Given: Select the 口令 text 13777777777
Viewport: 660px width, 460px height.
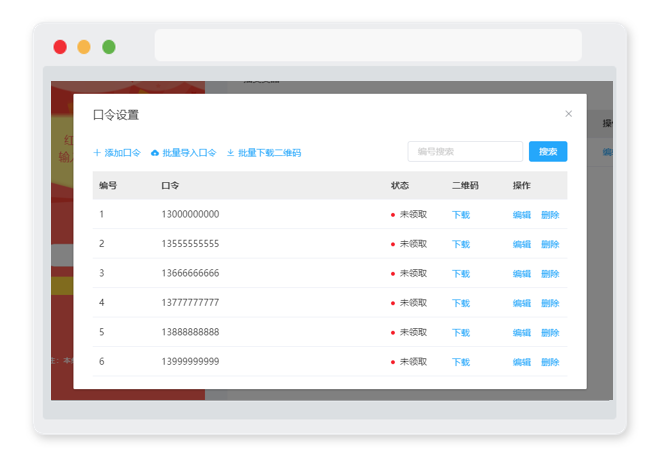Looking at the screenshot, I should pyautogui.click(x=190, y=303).
